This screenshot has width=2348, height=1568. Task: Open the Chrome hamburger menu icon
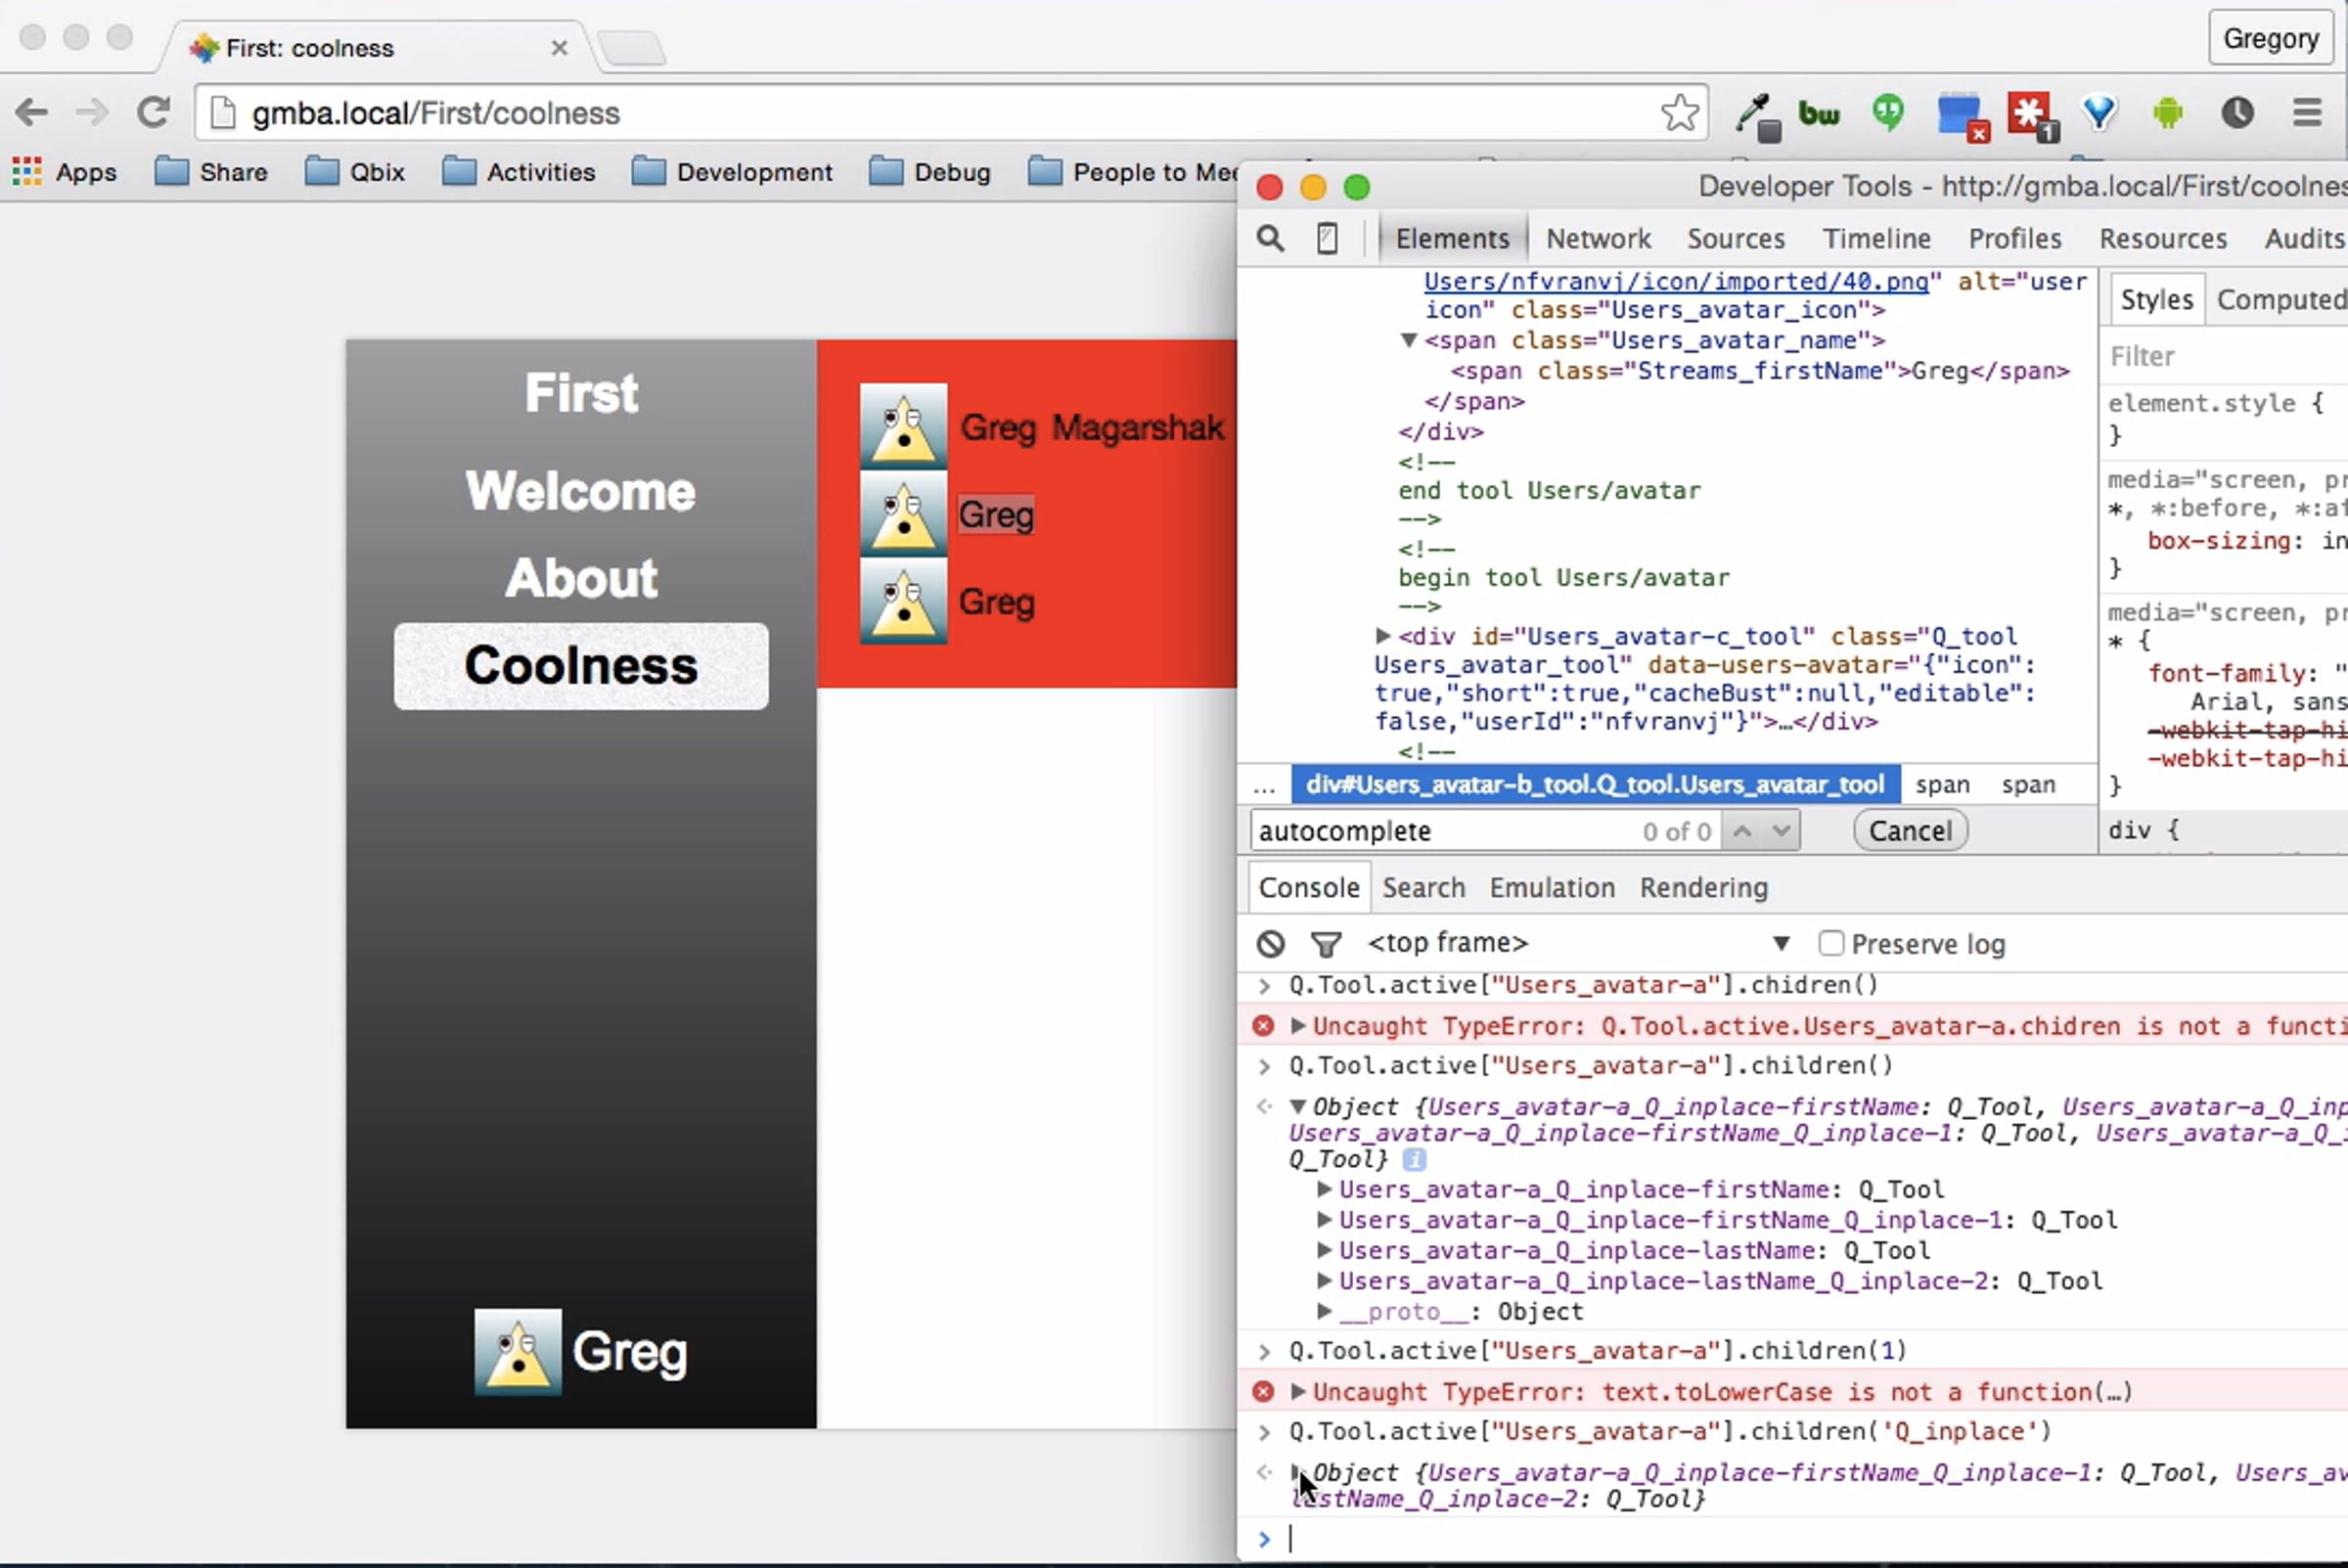point(2307,113)
